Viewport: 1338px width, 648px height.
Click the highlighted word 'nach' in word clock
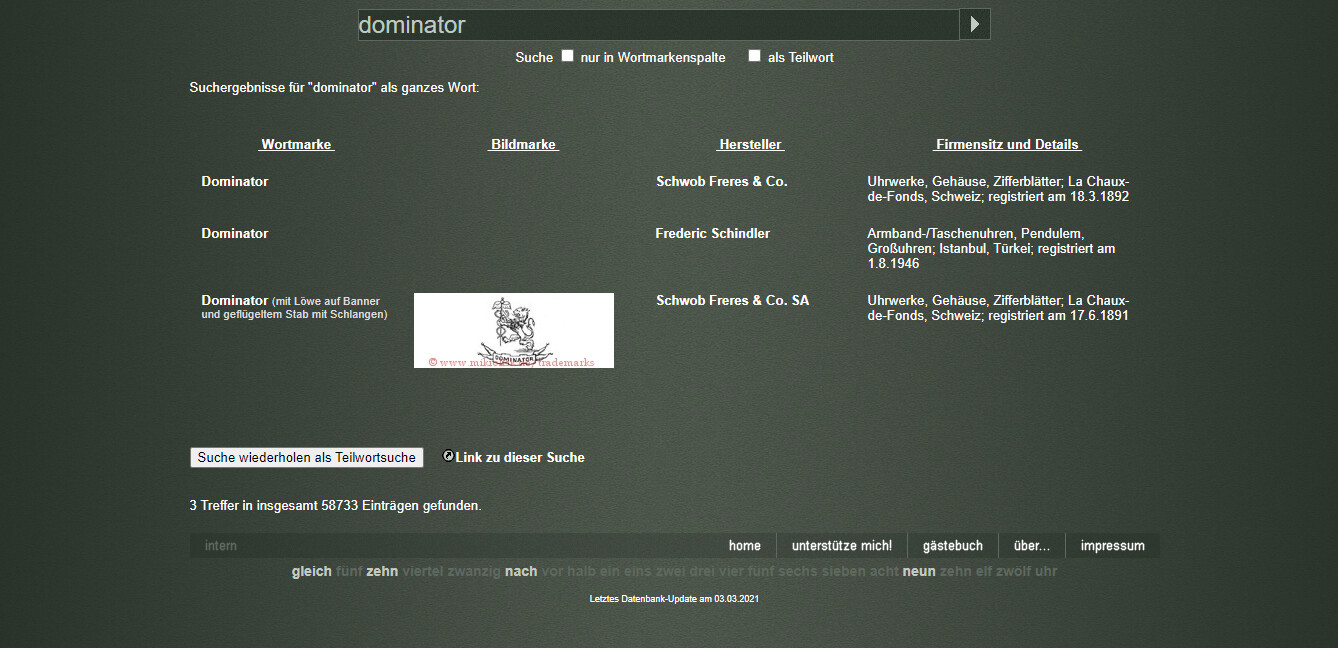coord(521,572)
